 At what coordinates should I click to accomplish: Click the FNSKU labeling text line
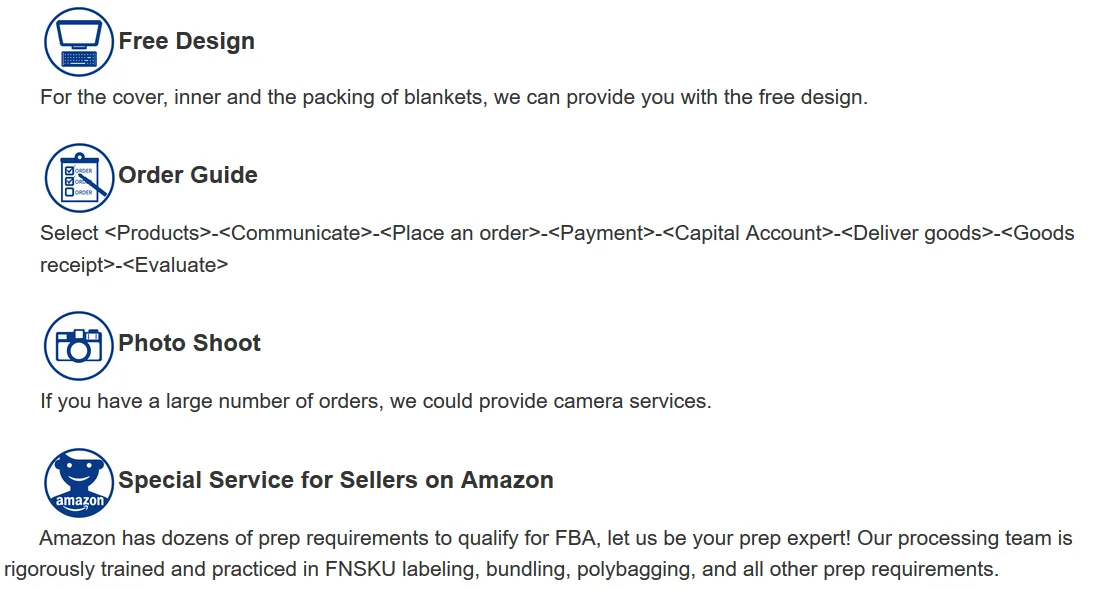(x=501, y=570)
